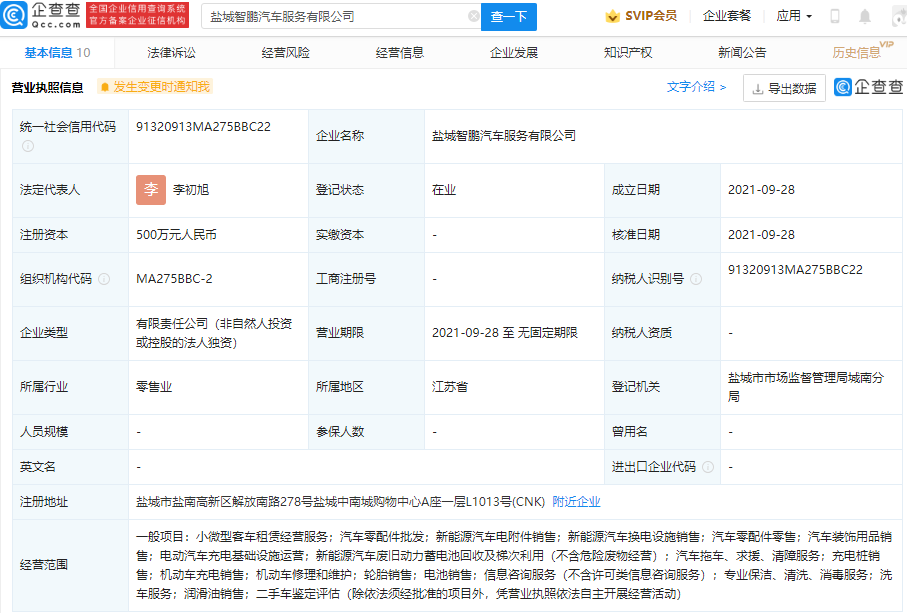Click the red 全国企业信用查询系统 badge
Viewport: 907px width, 613px height.
point(138,15)
